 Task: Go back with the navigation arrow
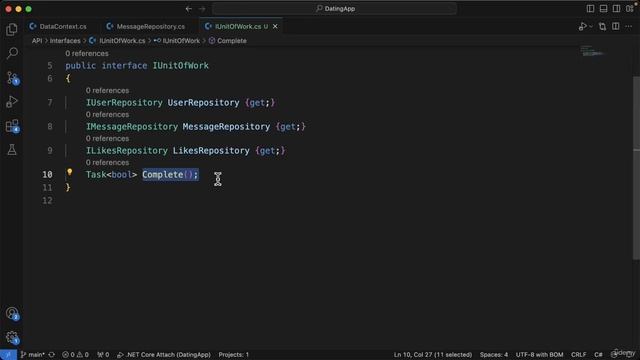pos(189,9)
